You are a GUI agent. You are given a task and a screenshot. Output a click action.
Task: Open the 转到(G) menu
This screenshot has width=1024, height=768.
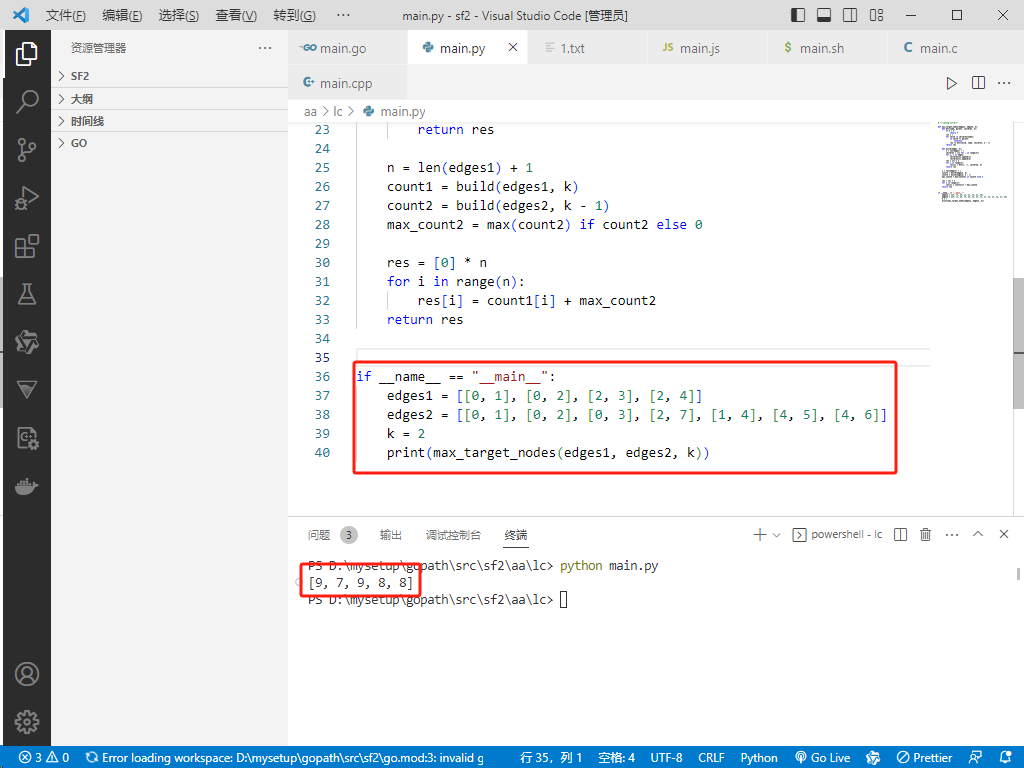[294, 15]
